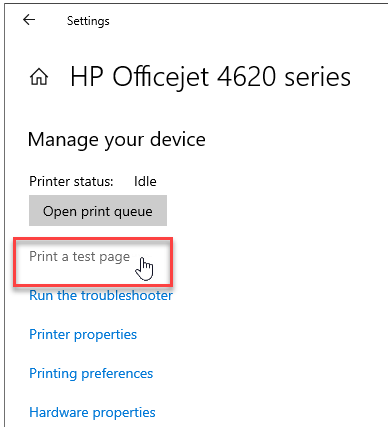Image resolution: width=388 pixels, height=427 pixels.
Task: Open the print queue
Action: (x=98, y=211)
